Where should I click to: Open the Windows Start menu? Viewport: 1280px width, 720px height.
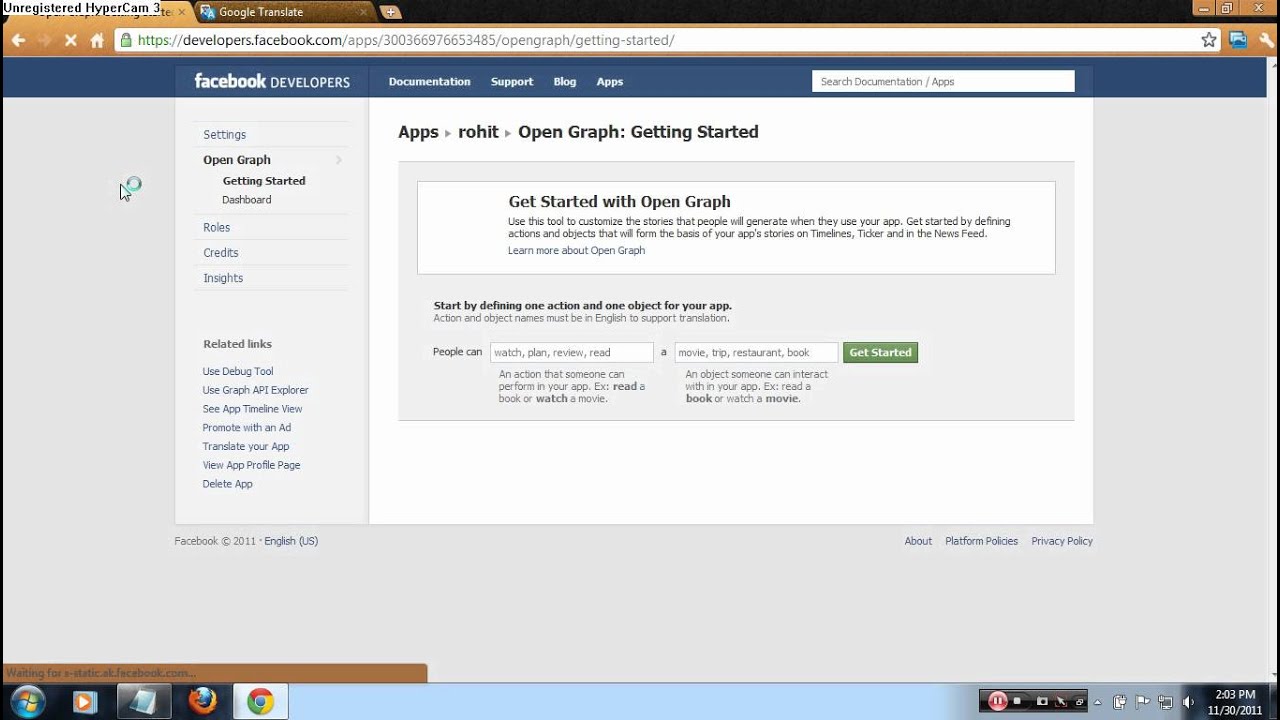click(26, 701)
